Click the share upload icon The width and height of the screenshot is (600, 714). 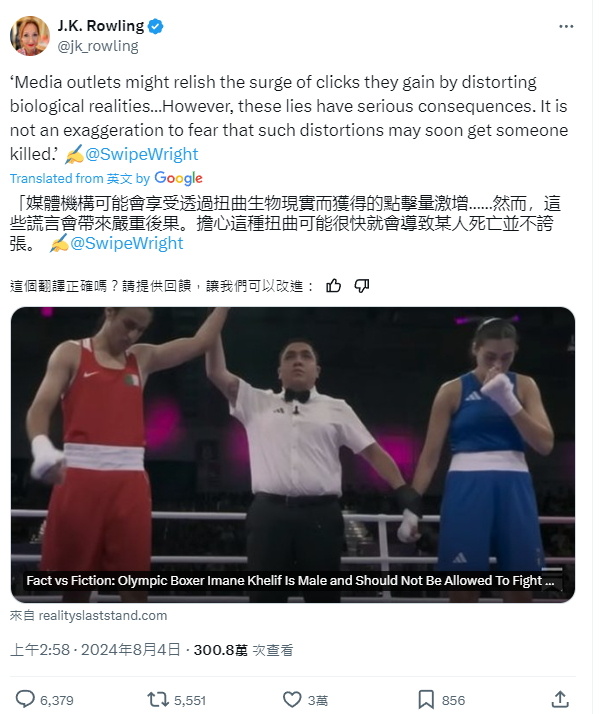(560, 699)
